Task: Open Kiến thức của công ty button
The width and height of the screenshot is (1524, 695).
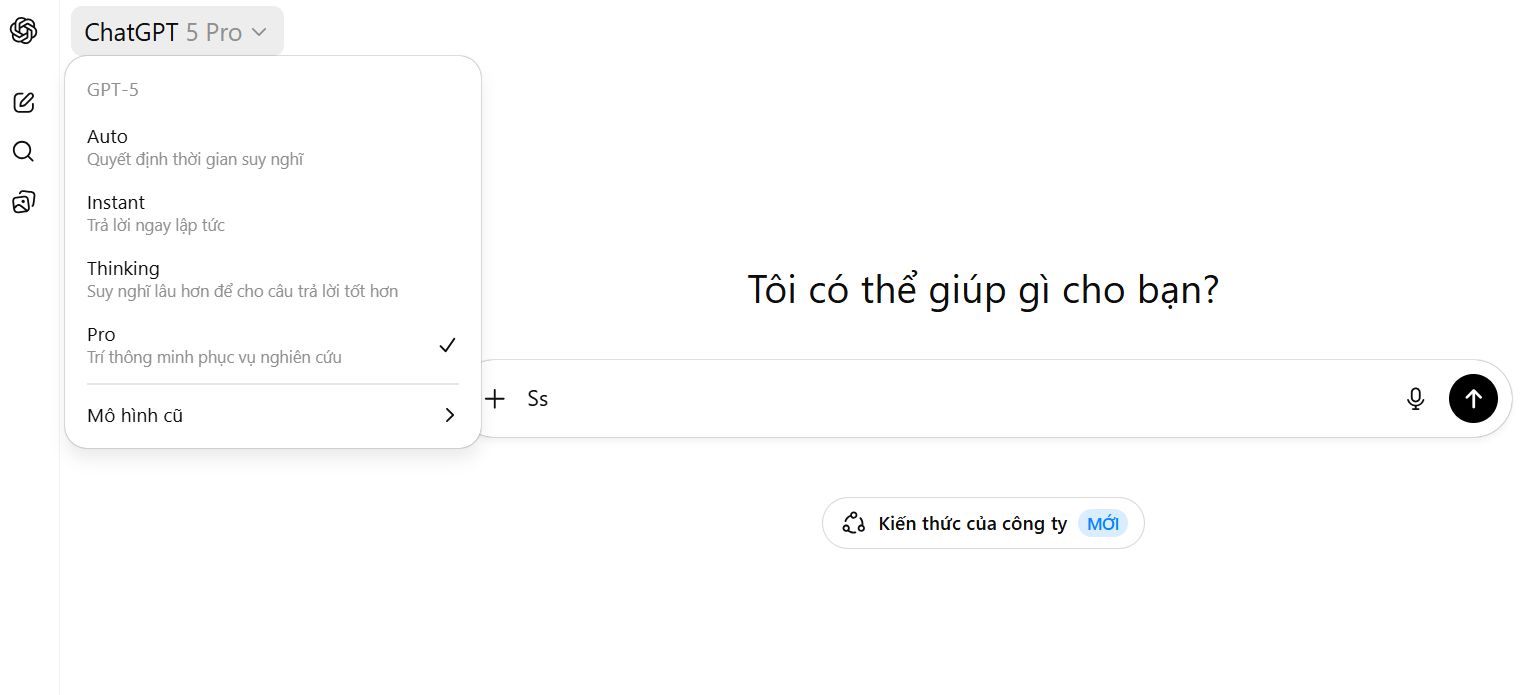Action: [972, 523]
